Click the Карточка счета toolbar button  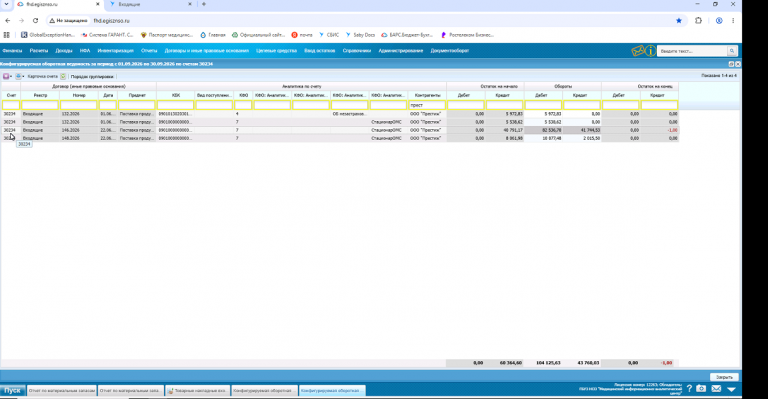pos(43,76)
